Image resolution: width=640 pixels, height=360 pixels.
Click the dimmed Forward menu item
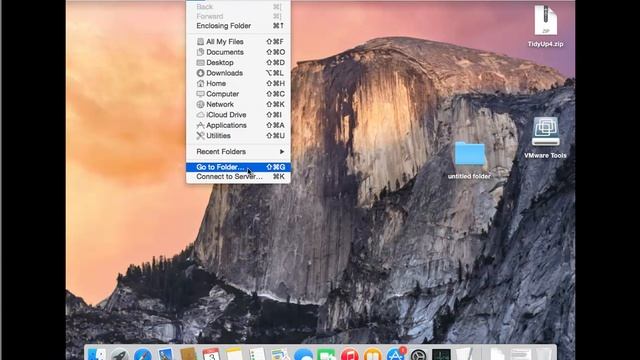pyautogui.click(x=238, y=16)
